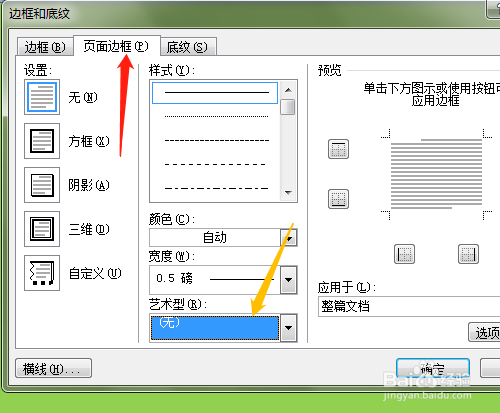The height and width of the screenshot is (413, 500).
Task: Choose the dash-dot line style
Action: click(x=216, y=188)
